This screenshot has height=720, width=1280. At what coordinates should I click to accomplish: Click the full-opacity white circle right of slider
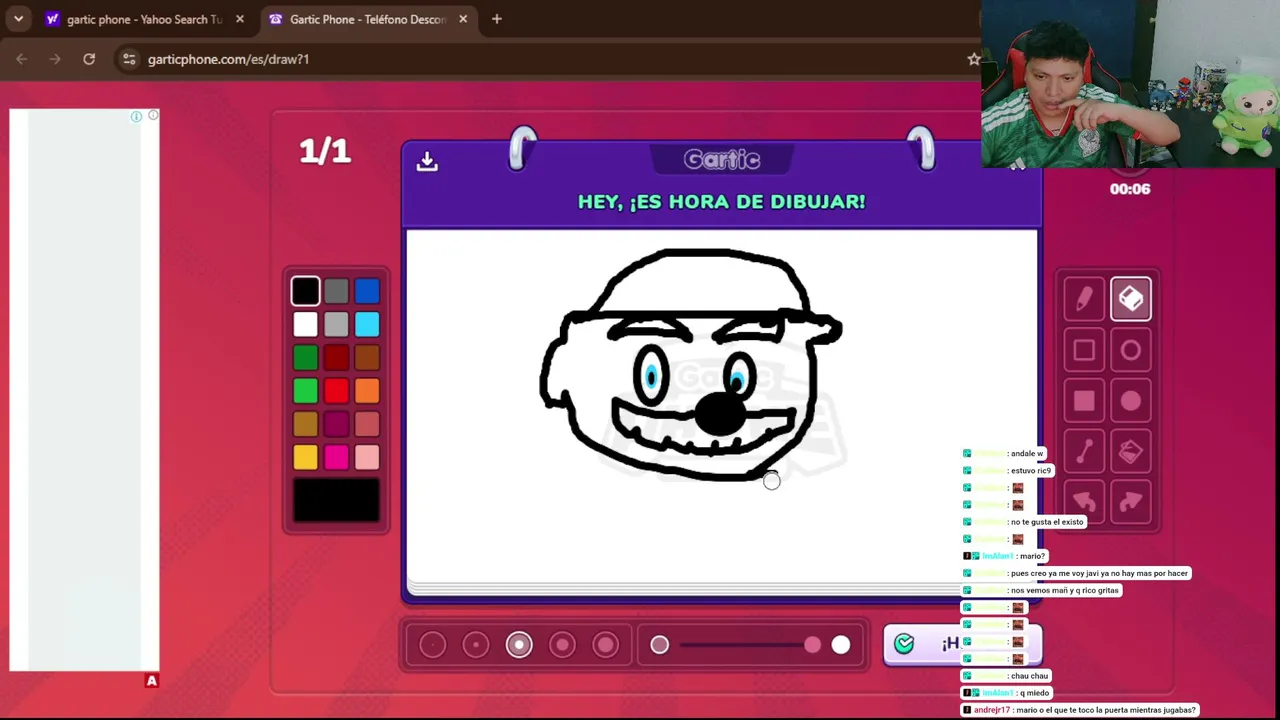[841, 645]
